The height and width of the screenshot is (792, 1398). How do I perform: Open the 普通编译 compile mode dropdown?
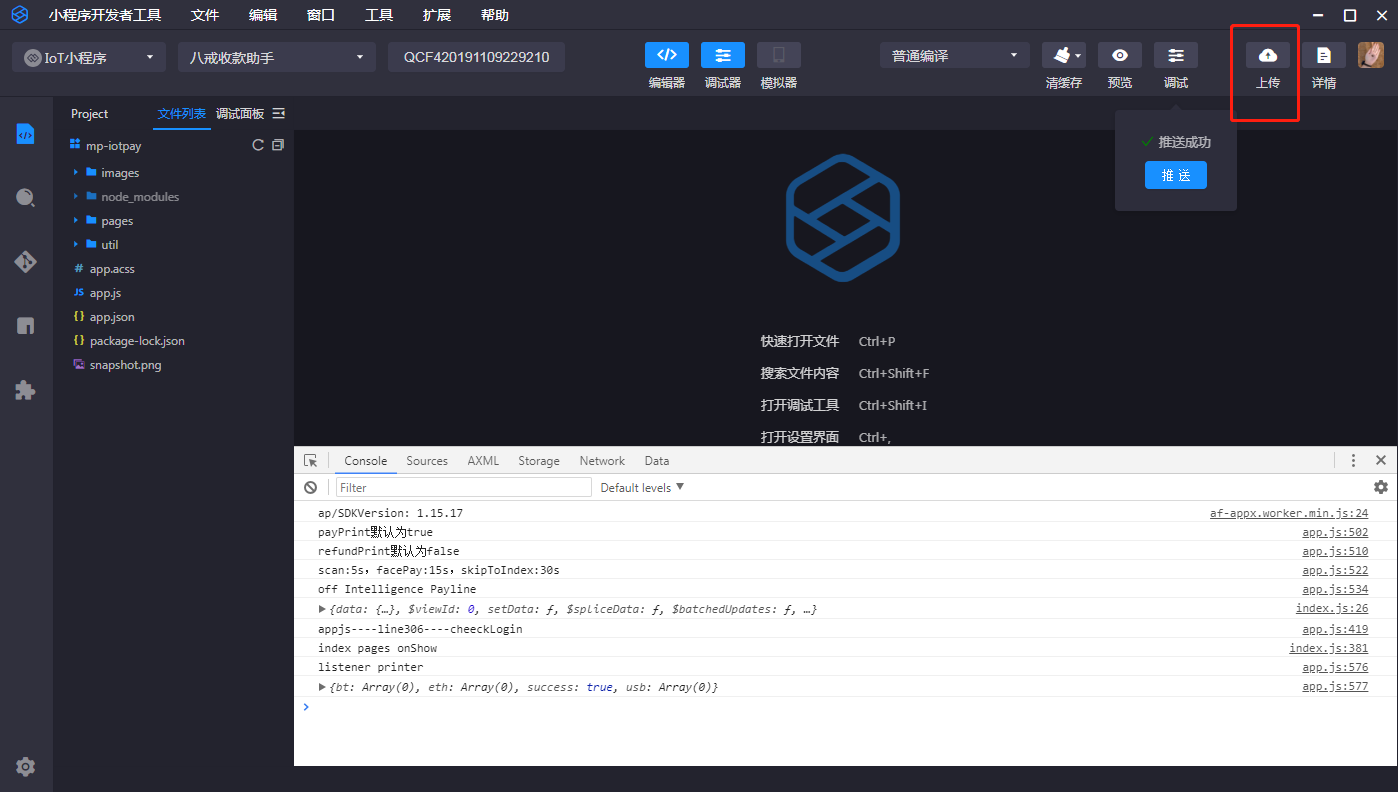[x=955, y=56]
